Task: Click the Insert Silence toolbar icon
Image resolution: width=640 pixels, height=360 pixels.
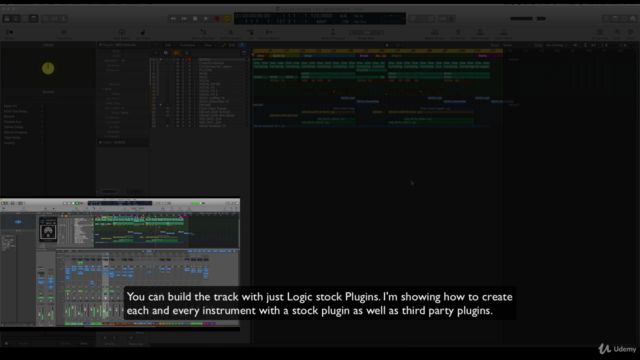Action: [503, 32]
